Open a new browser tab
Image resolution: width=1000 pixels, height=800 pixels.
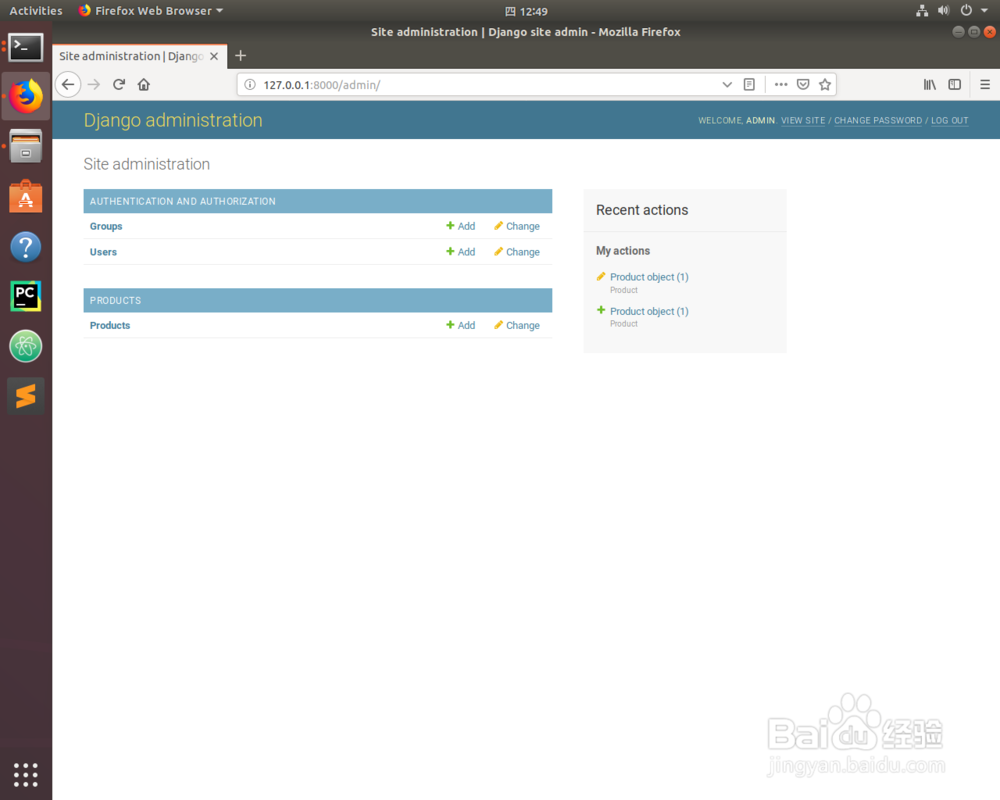pos(240,56)
